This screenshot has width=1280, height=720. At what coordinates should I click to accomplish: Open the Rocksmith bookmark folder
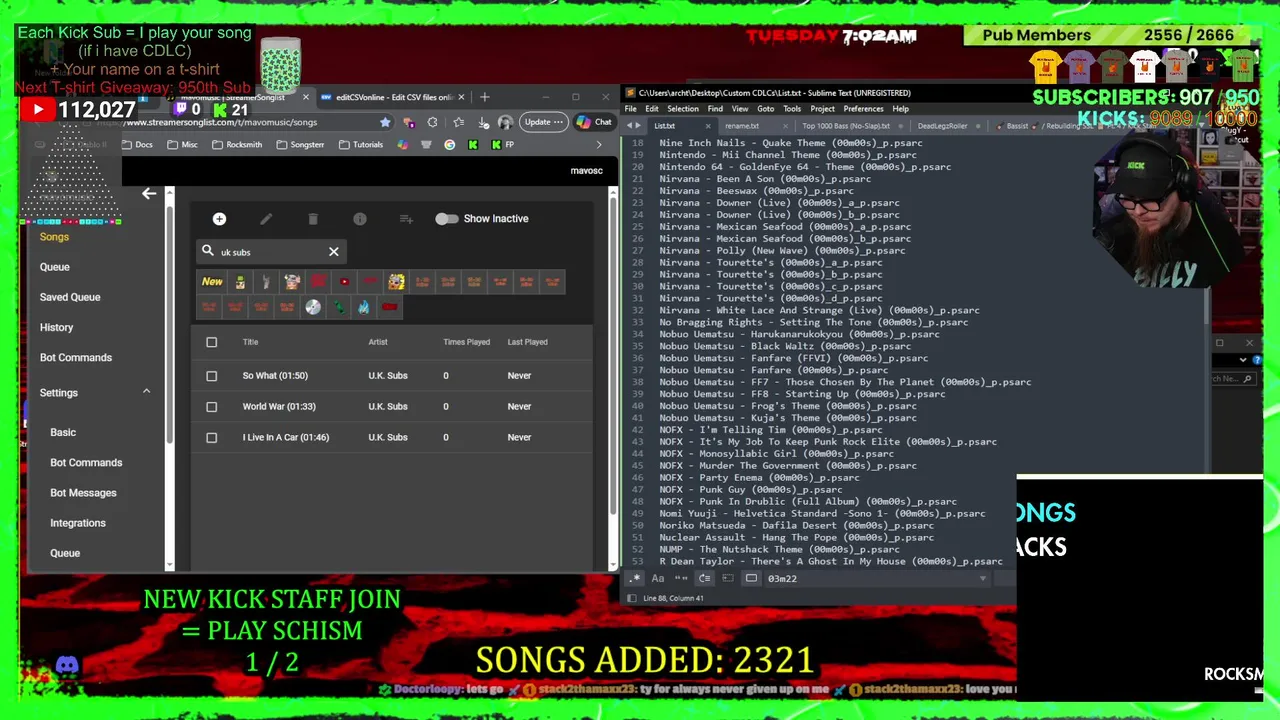pyautogui.click(x=236, y=145)
